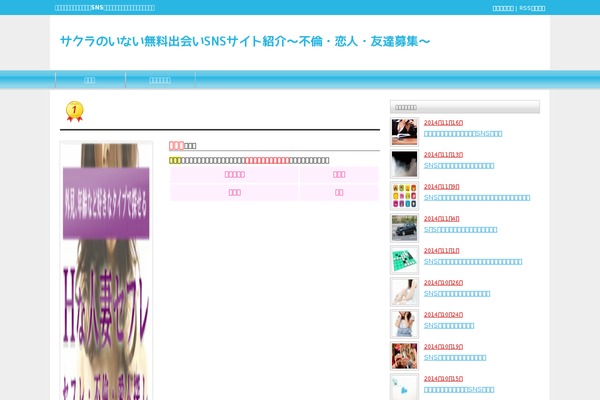Click the 2014 10 26 date link

pos(443,283)
